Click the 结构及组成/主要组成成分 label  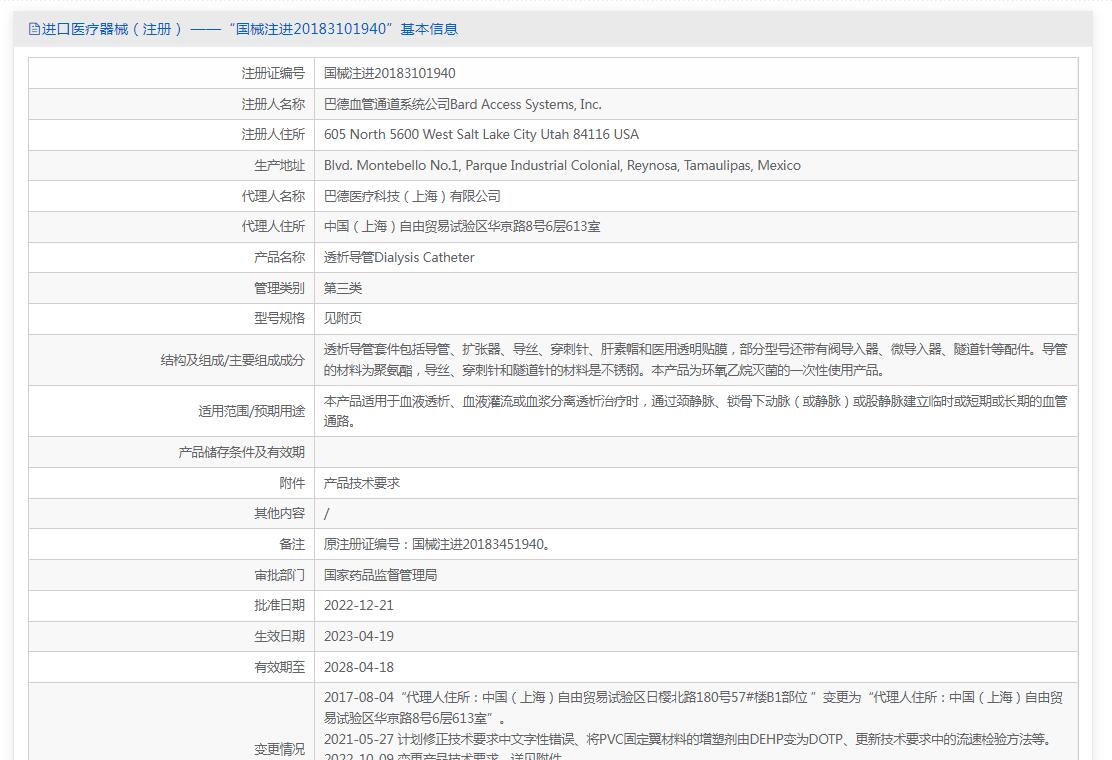(x=233, y=359)
